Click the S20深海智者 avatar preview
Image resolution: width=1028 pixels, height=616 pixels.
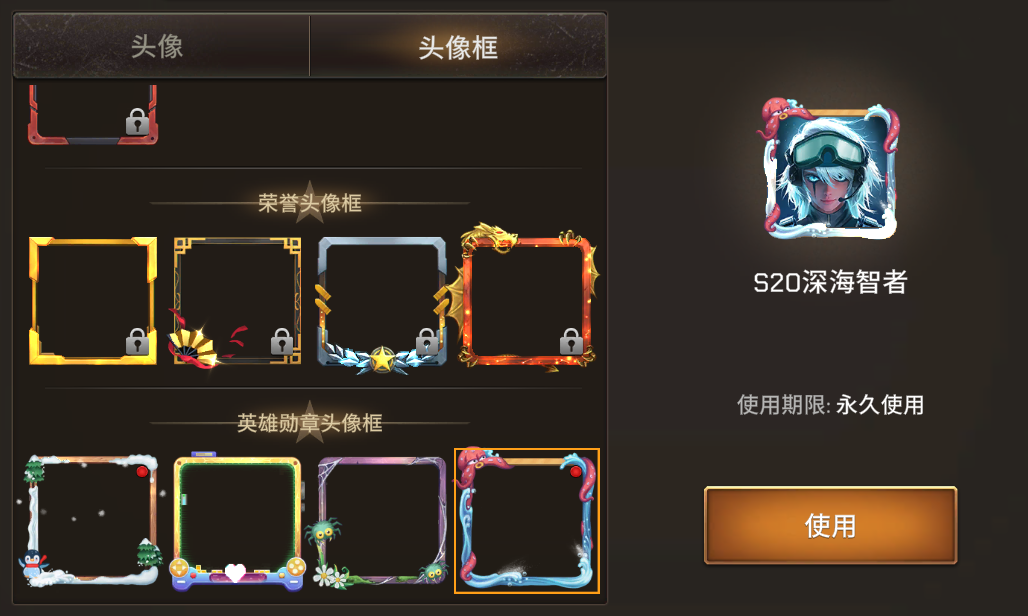[x=829, y=167]
